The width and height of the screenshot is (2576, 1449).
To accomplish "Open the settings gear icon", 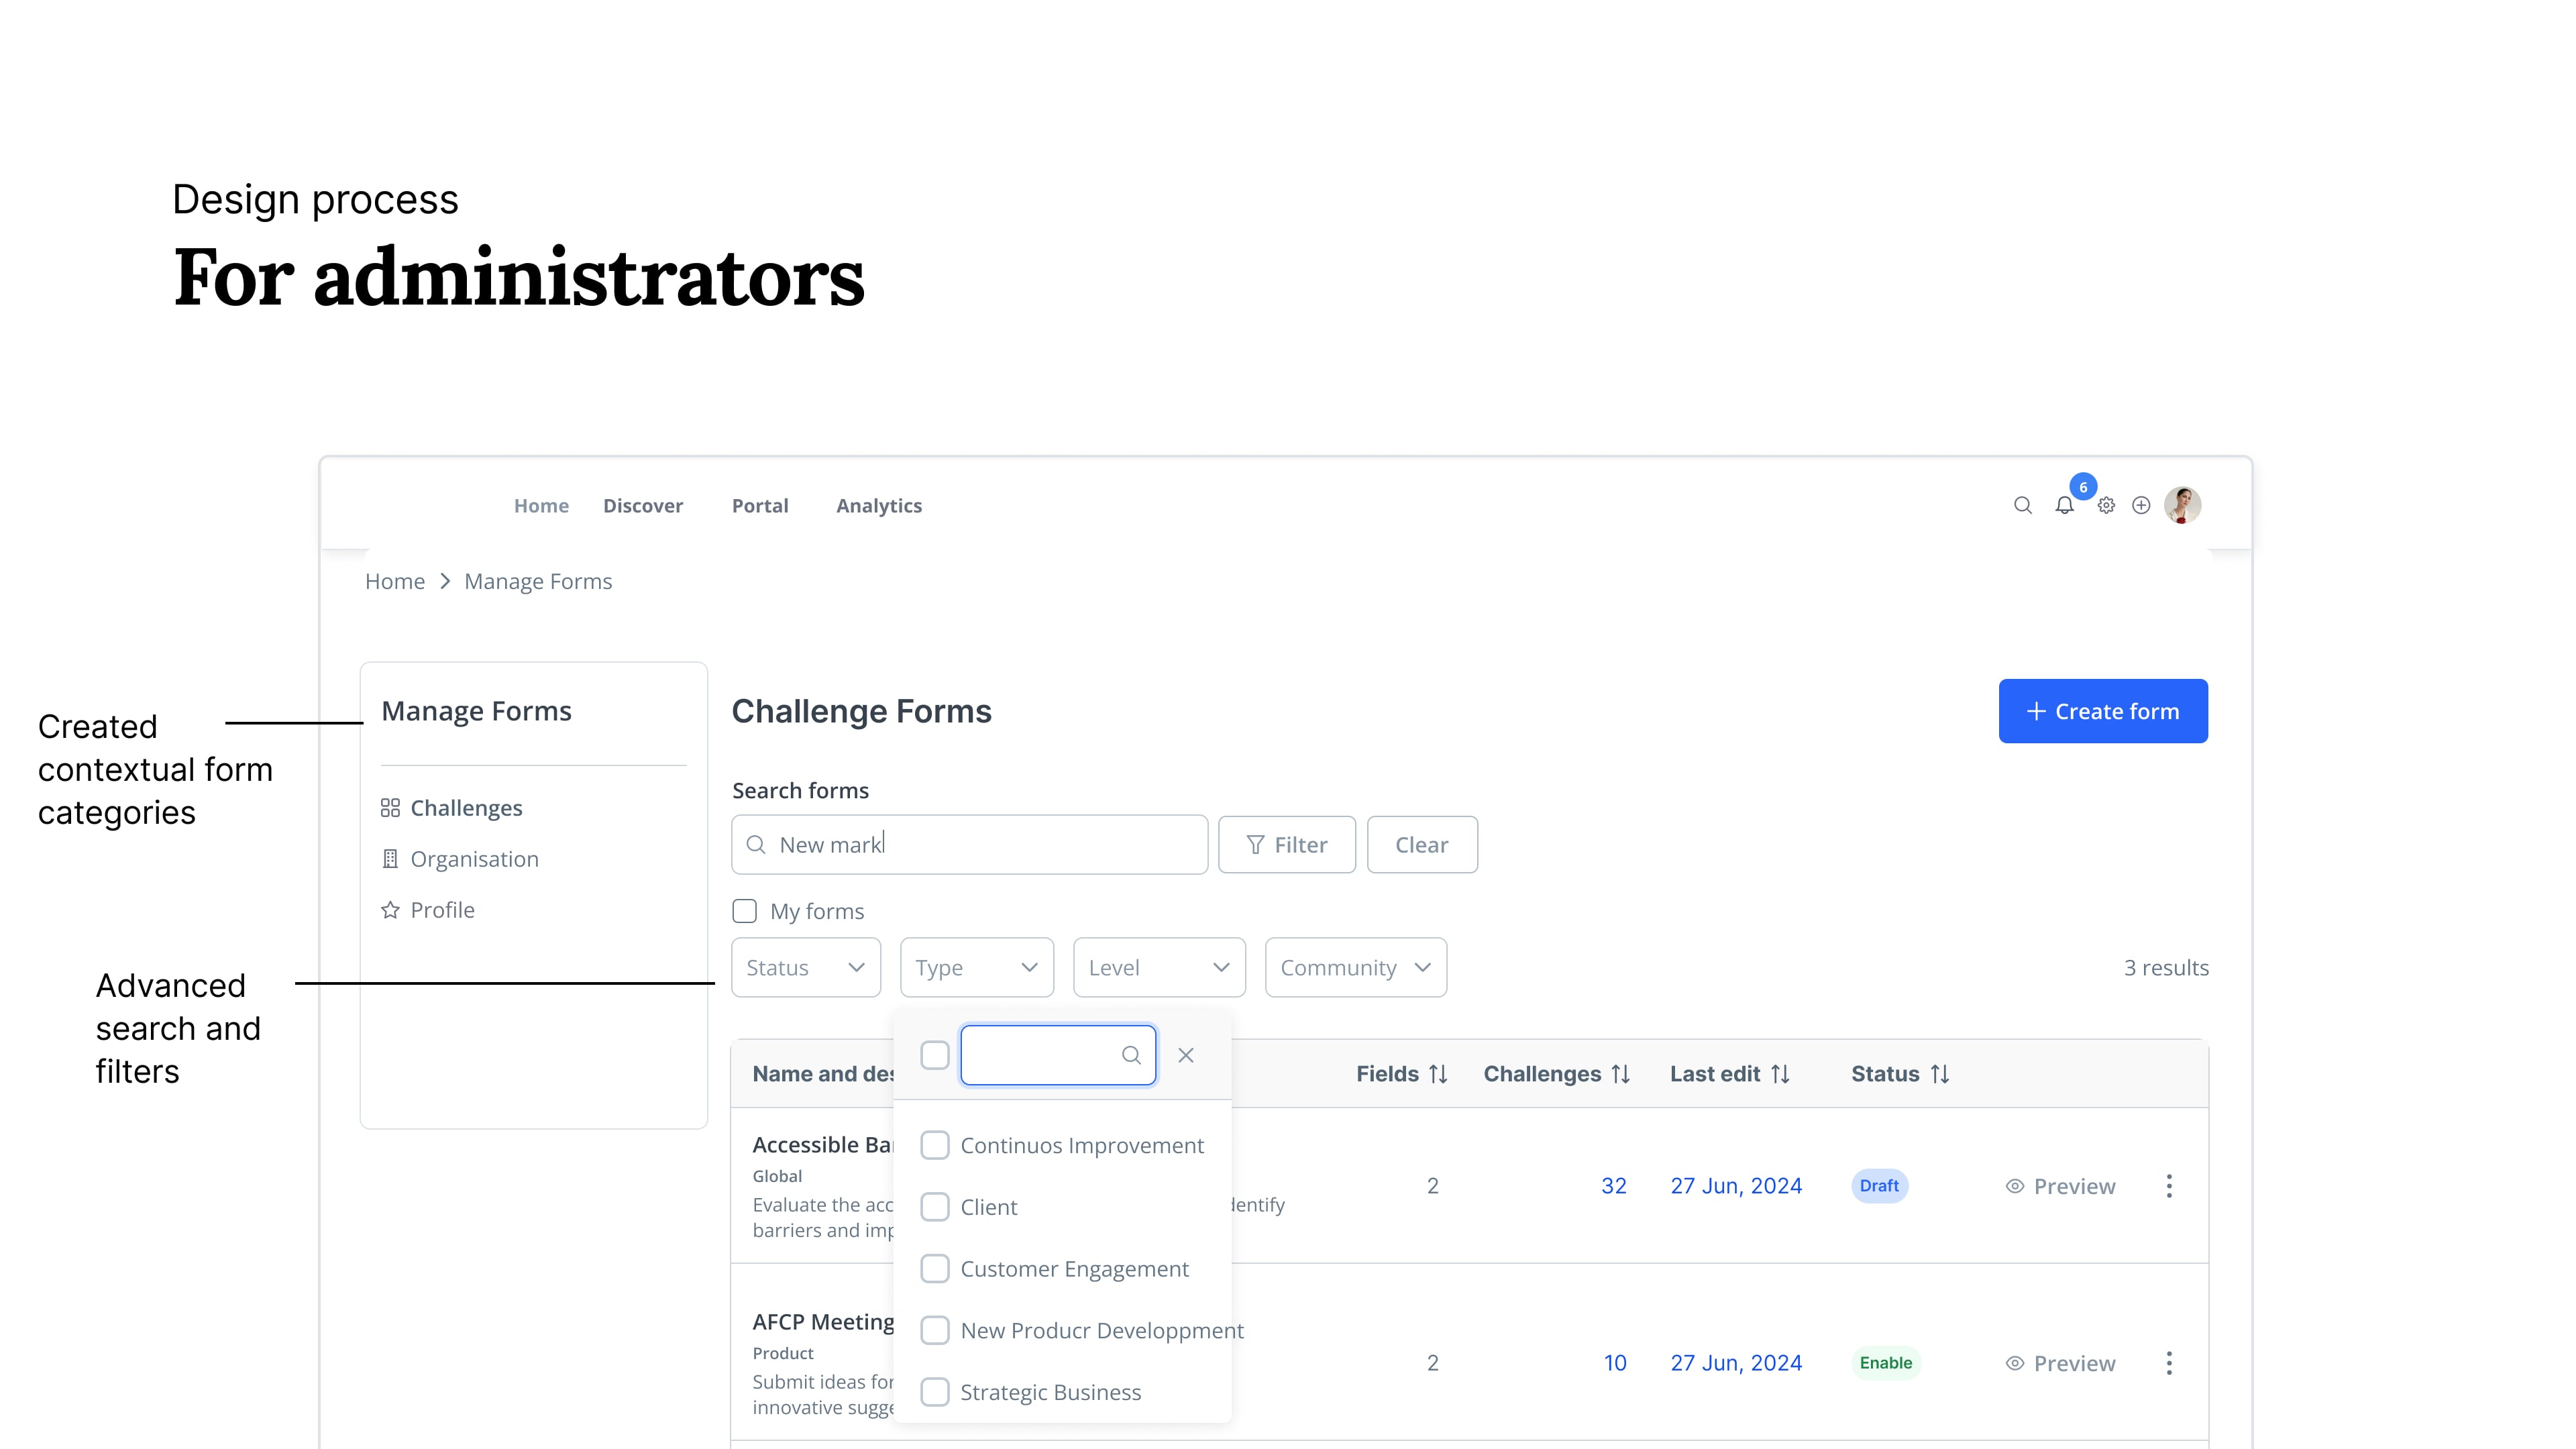I will coord(2106,505).
